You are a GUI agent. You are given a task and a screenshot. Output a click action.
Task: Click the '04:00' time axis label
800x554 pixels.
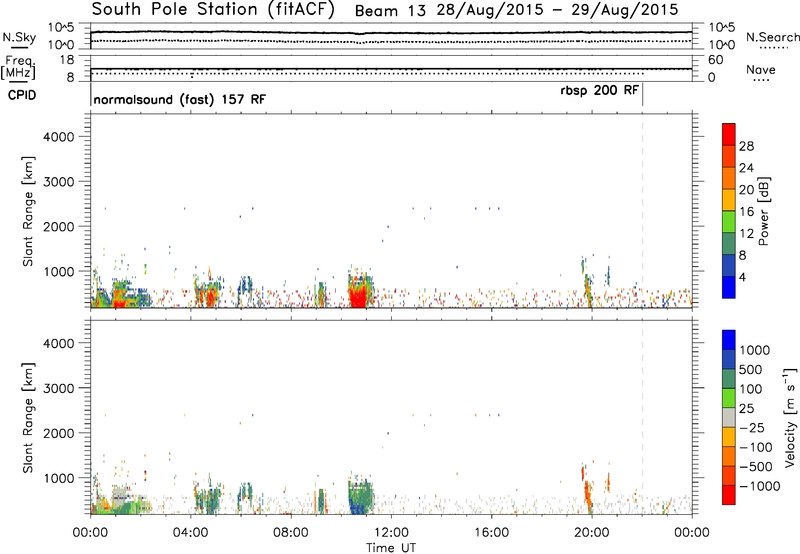(x=191, y=533)
